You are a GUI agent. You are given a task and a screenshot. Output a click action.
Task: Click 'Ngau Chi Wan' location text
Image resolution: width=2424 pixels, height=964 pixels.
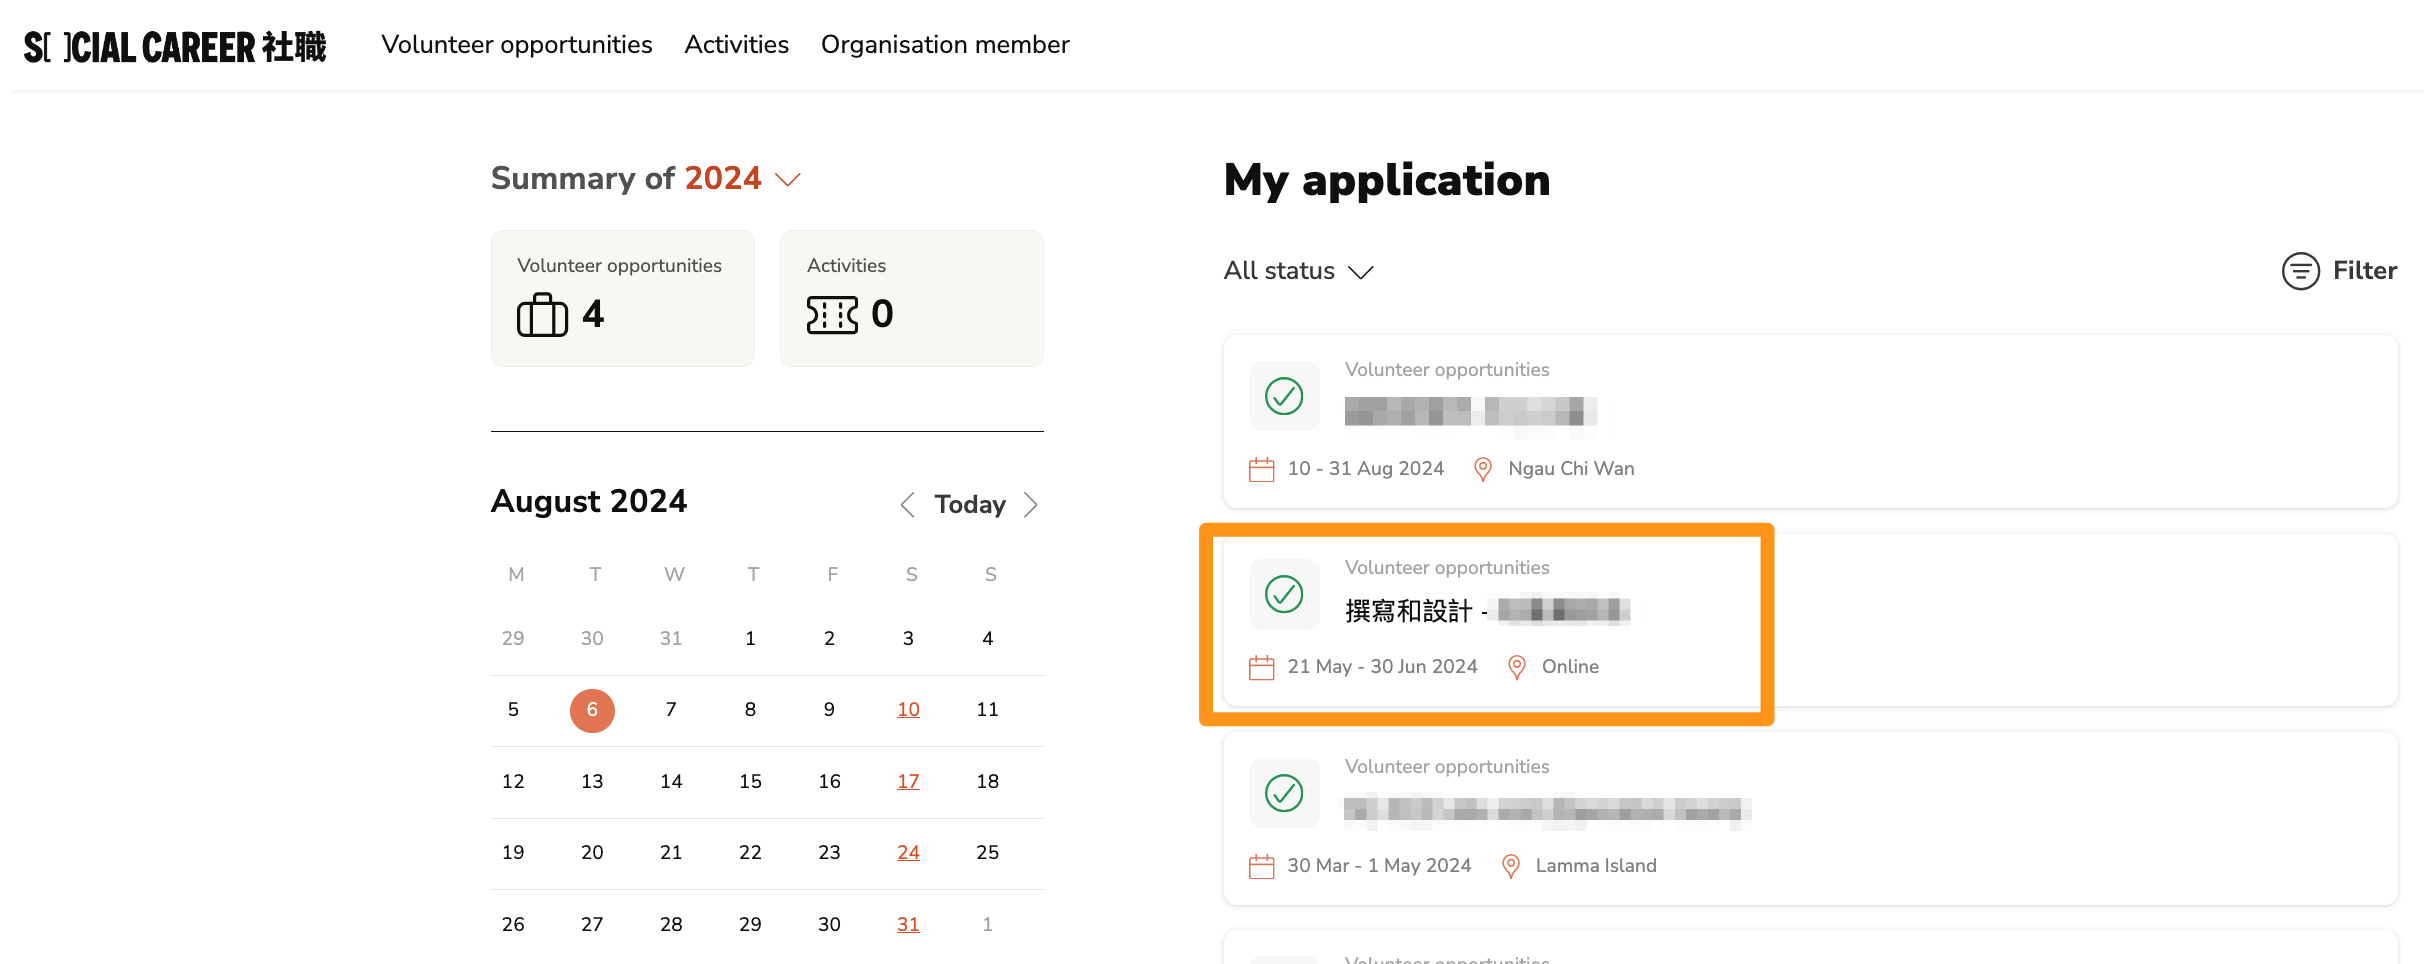coord(1571,469)
